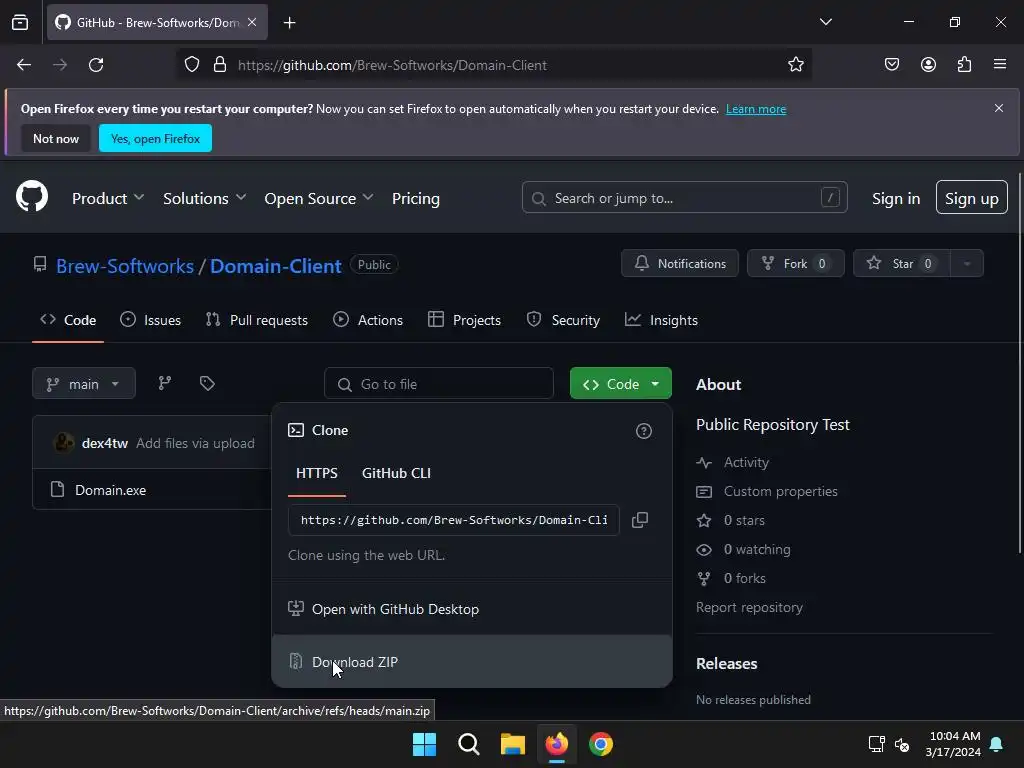Screen dimensions: 1024x768
Task: Dismiss the Firefox startup notification bar
Action: [999, 108]
